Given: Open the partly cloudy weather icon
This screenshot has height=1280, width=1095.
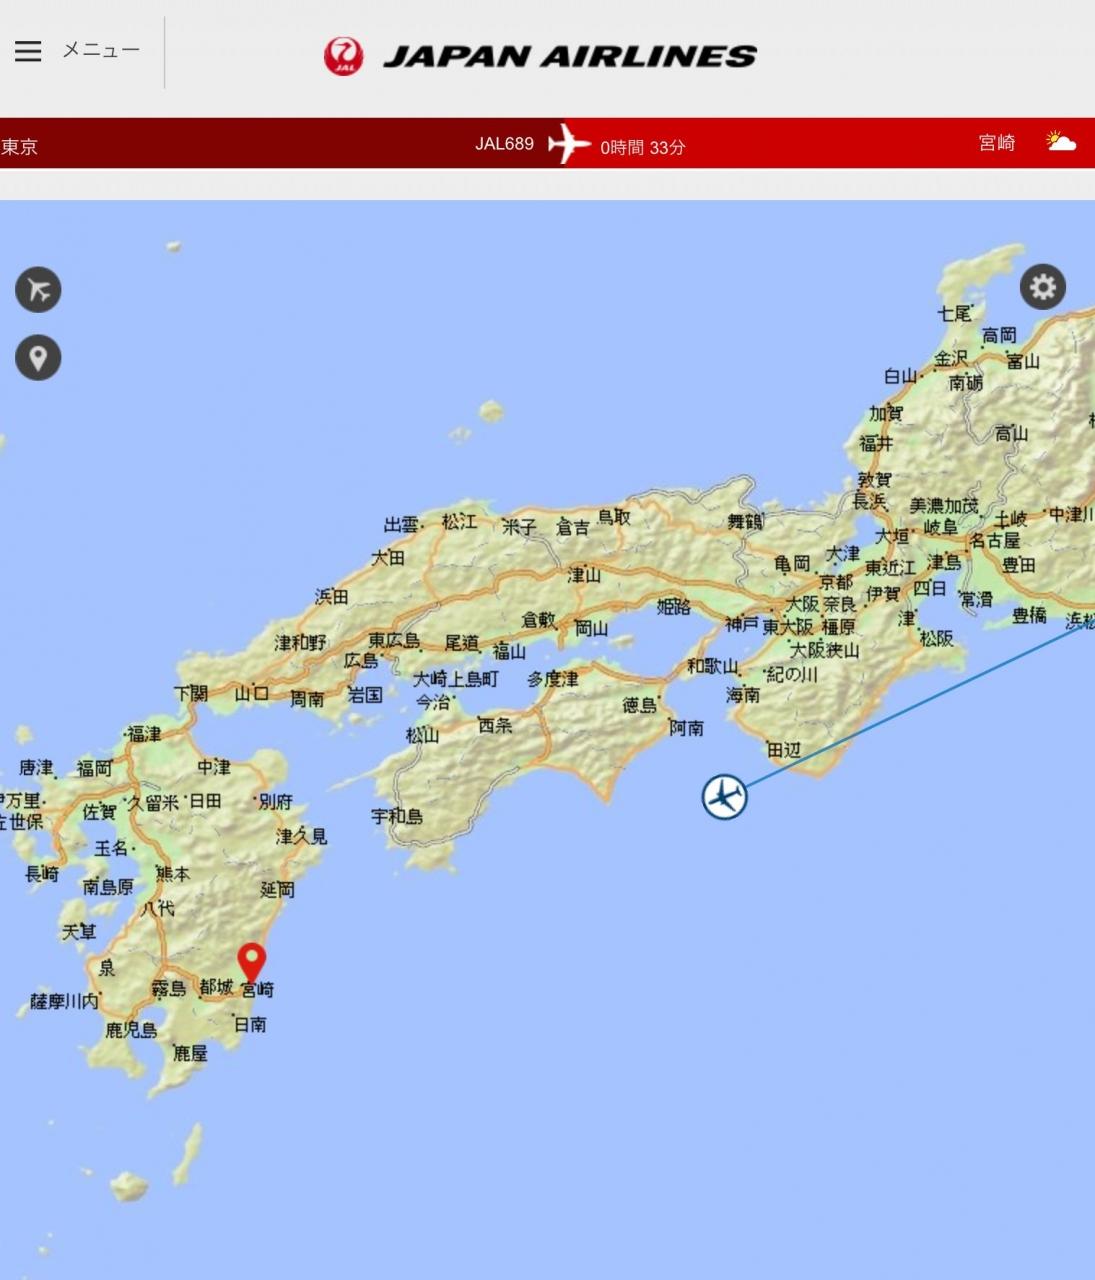Looking at the screenshot, I should (x=1060, y=142).
